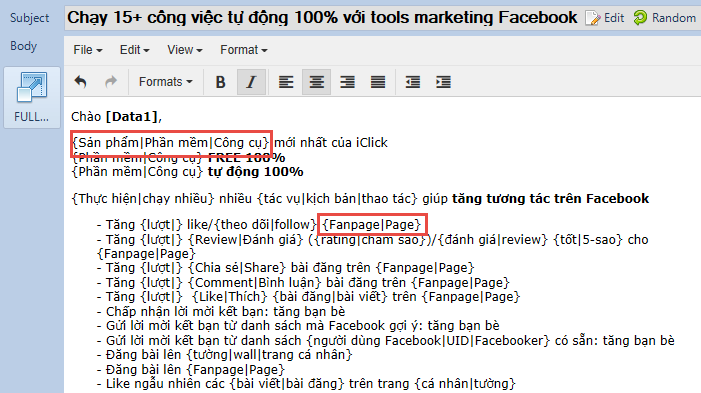Open the File menu
701x393 pixels.
(x=88, y=50)
